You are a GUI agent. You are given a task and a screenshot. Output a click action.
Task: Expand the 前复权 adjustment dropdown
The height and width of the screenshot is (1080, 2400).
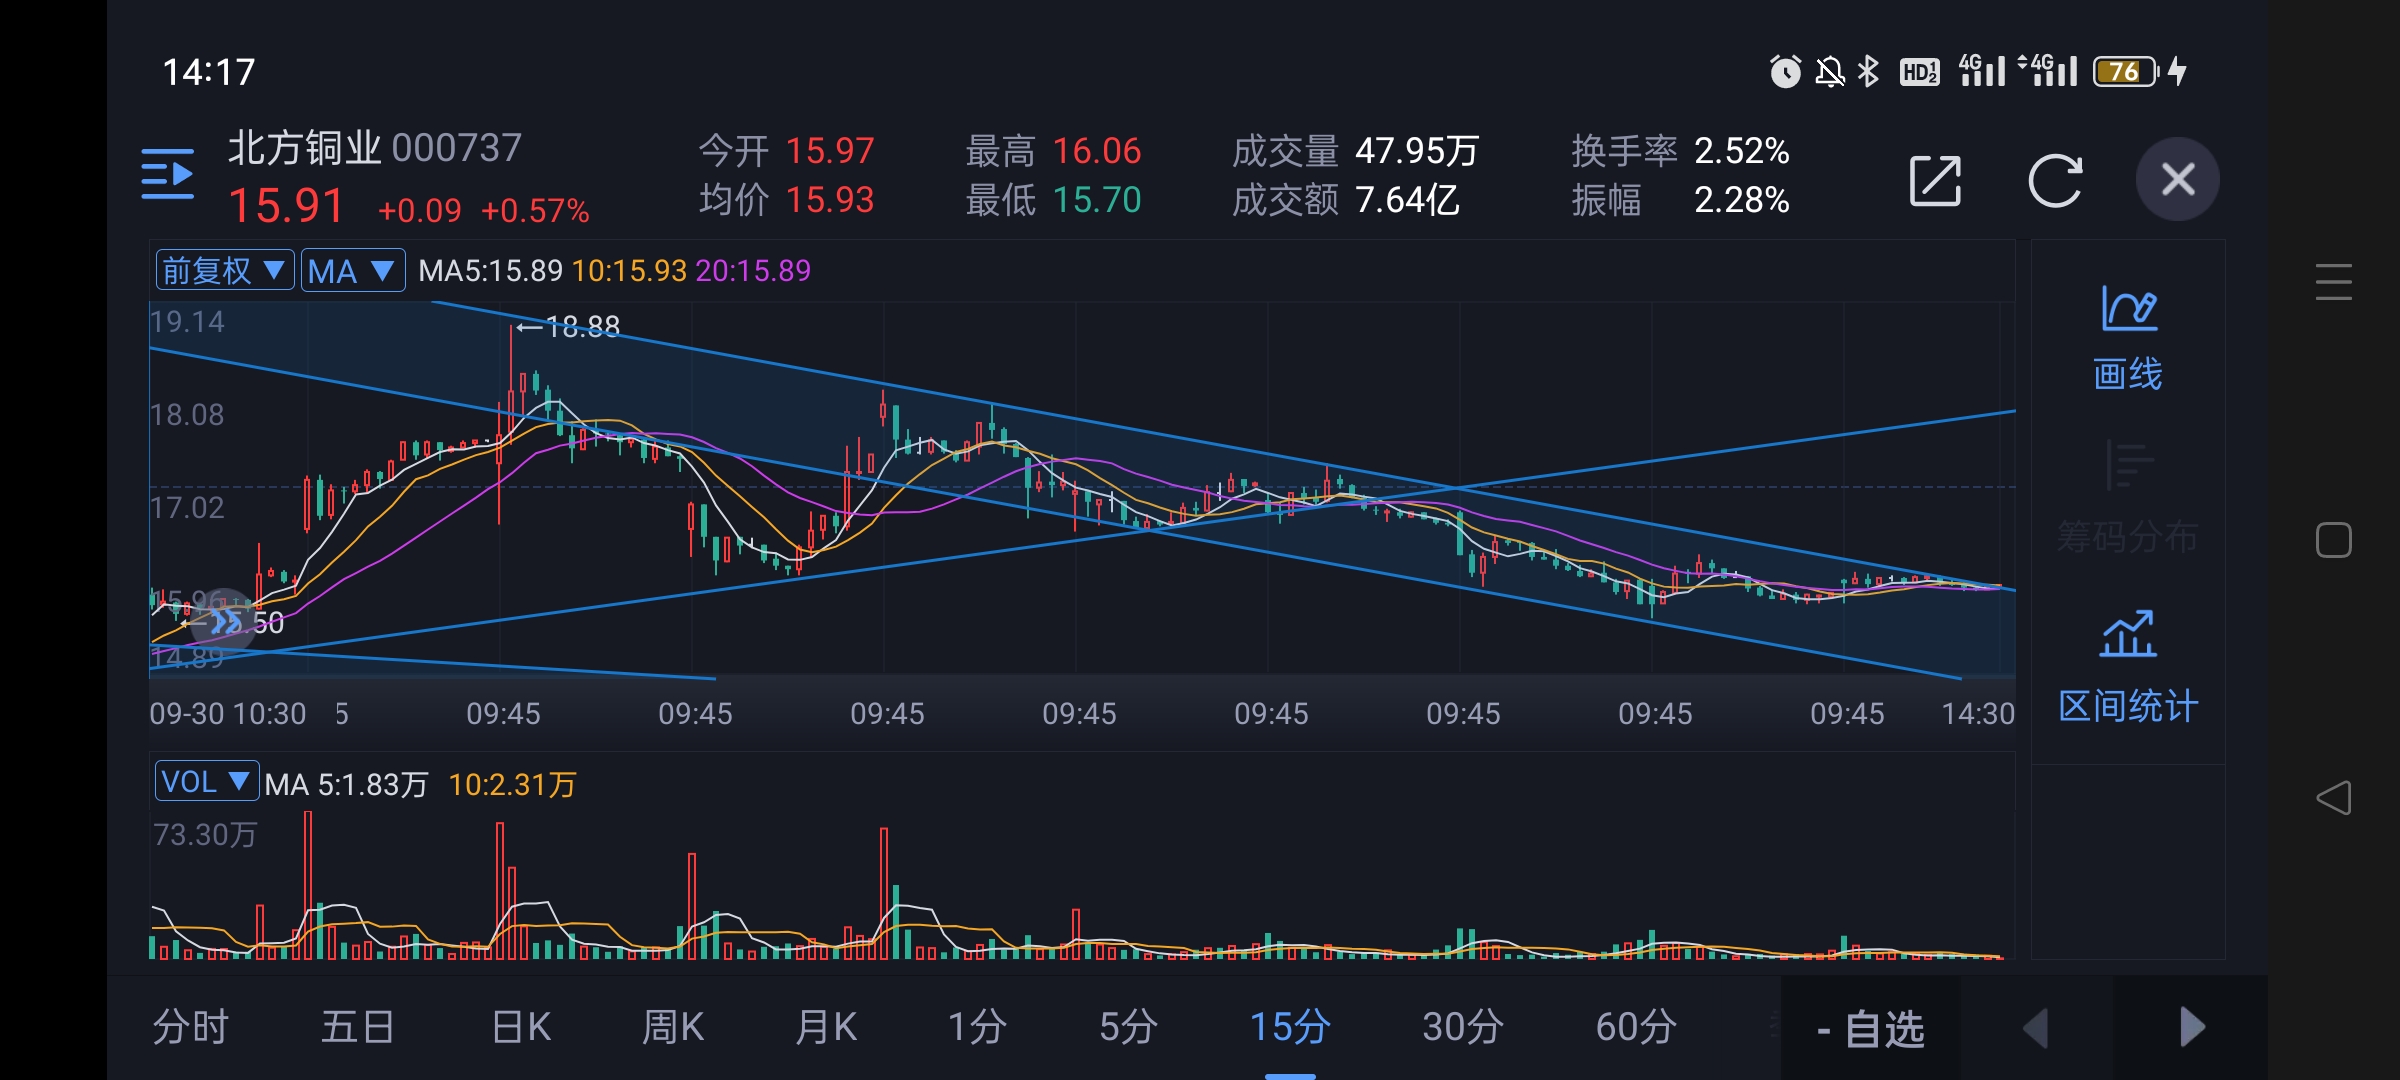[x=225, y=270]
